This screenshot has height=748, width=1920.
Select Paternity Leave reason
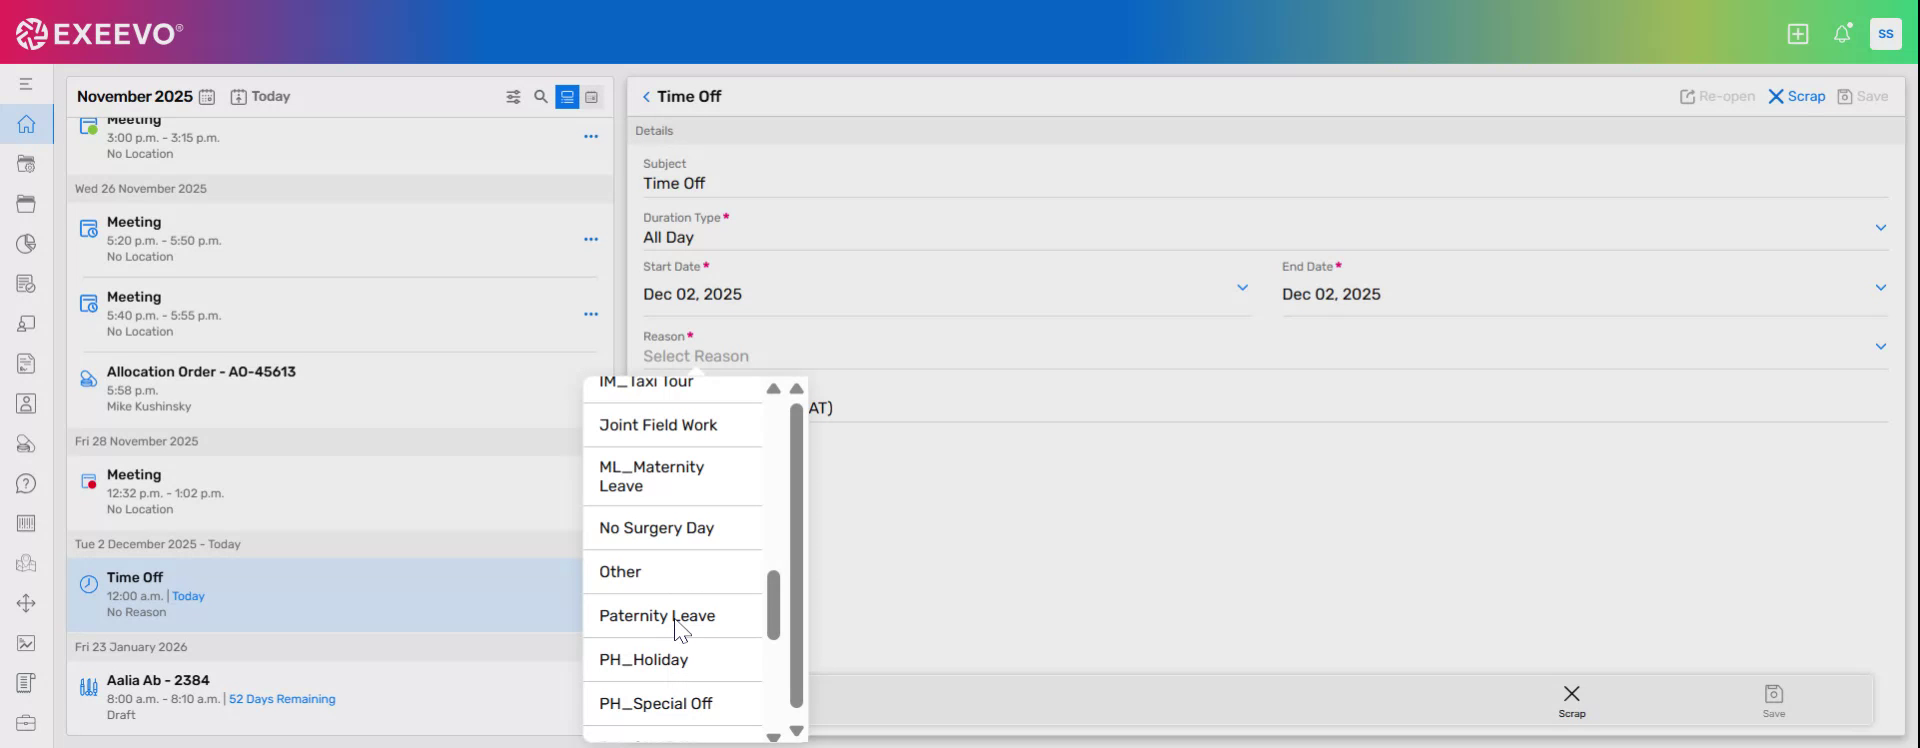673,616
